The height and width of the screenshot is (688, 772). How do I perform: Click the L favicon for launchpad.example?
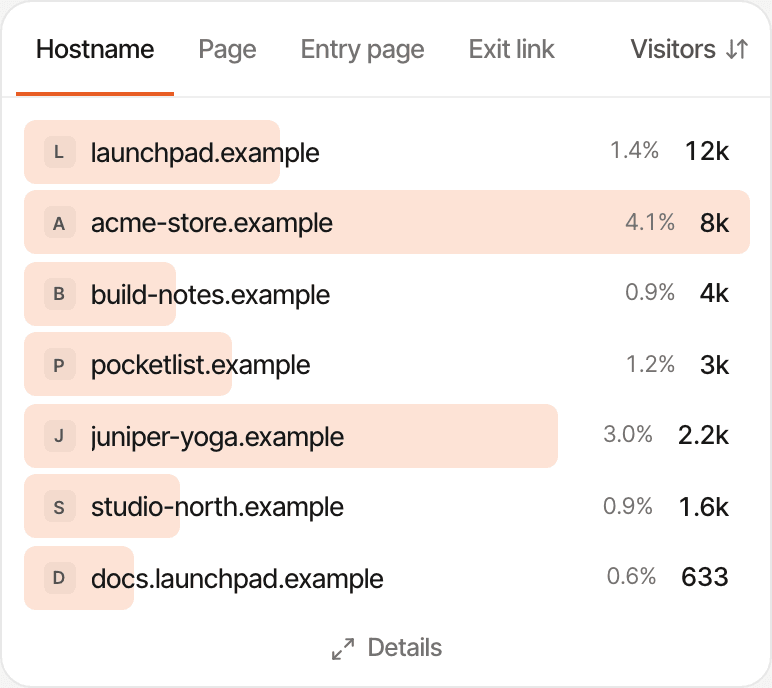(x=60, y=152)
